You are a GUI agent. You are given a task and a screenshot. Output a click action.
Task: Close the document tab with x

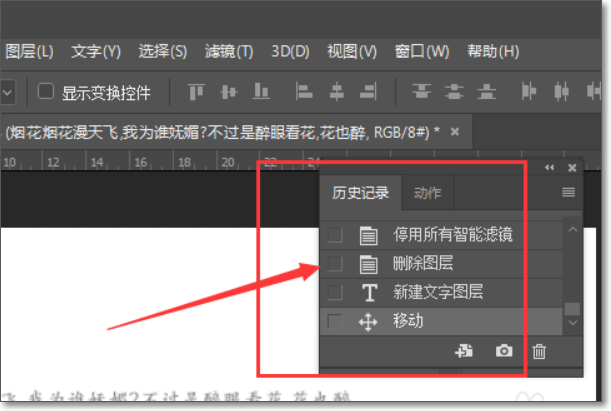pyautogui.click(x=455, y=132)
